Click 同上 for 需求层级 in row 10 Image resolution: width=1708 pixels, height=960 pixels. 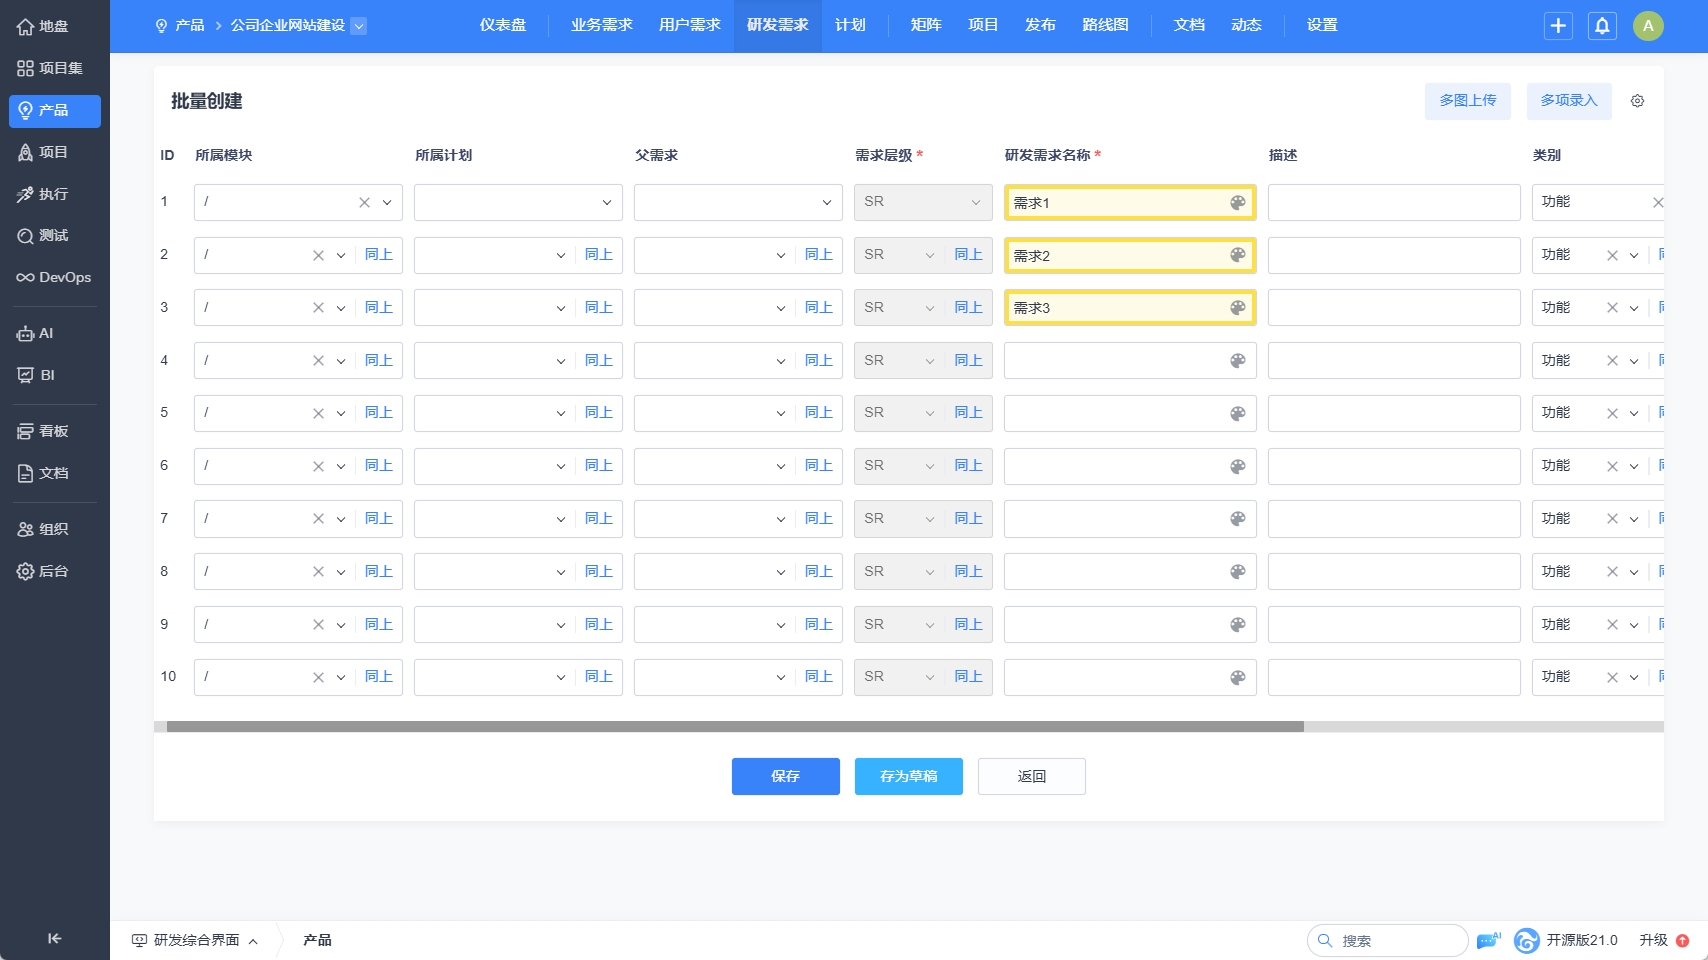coord(969,677)
